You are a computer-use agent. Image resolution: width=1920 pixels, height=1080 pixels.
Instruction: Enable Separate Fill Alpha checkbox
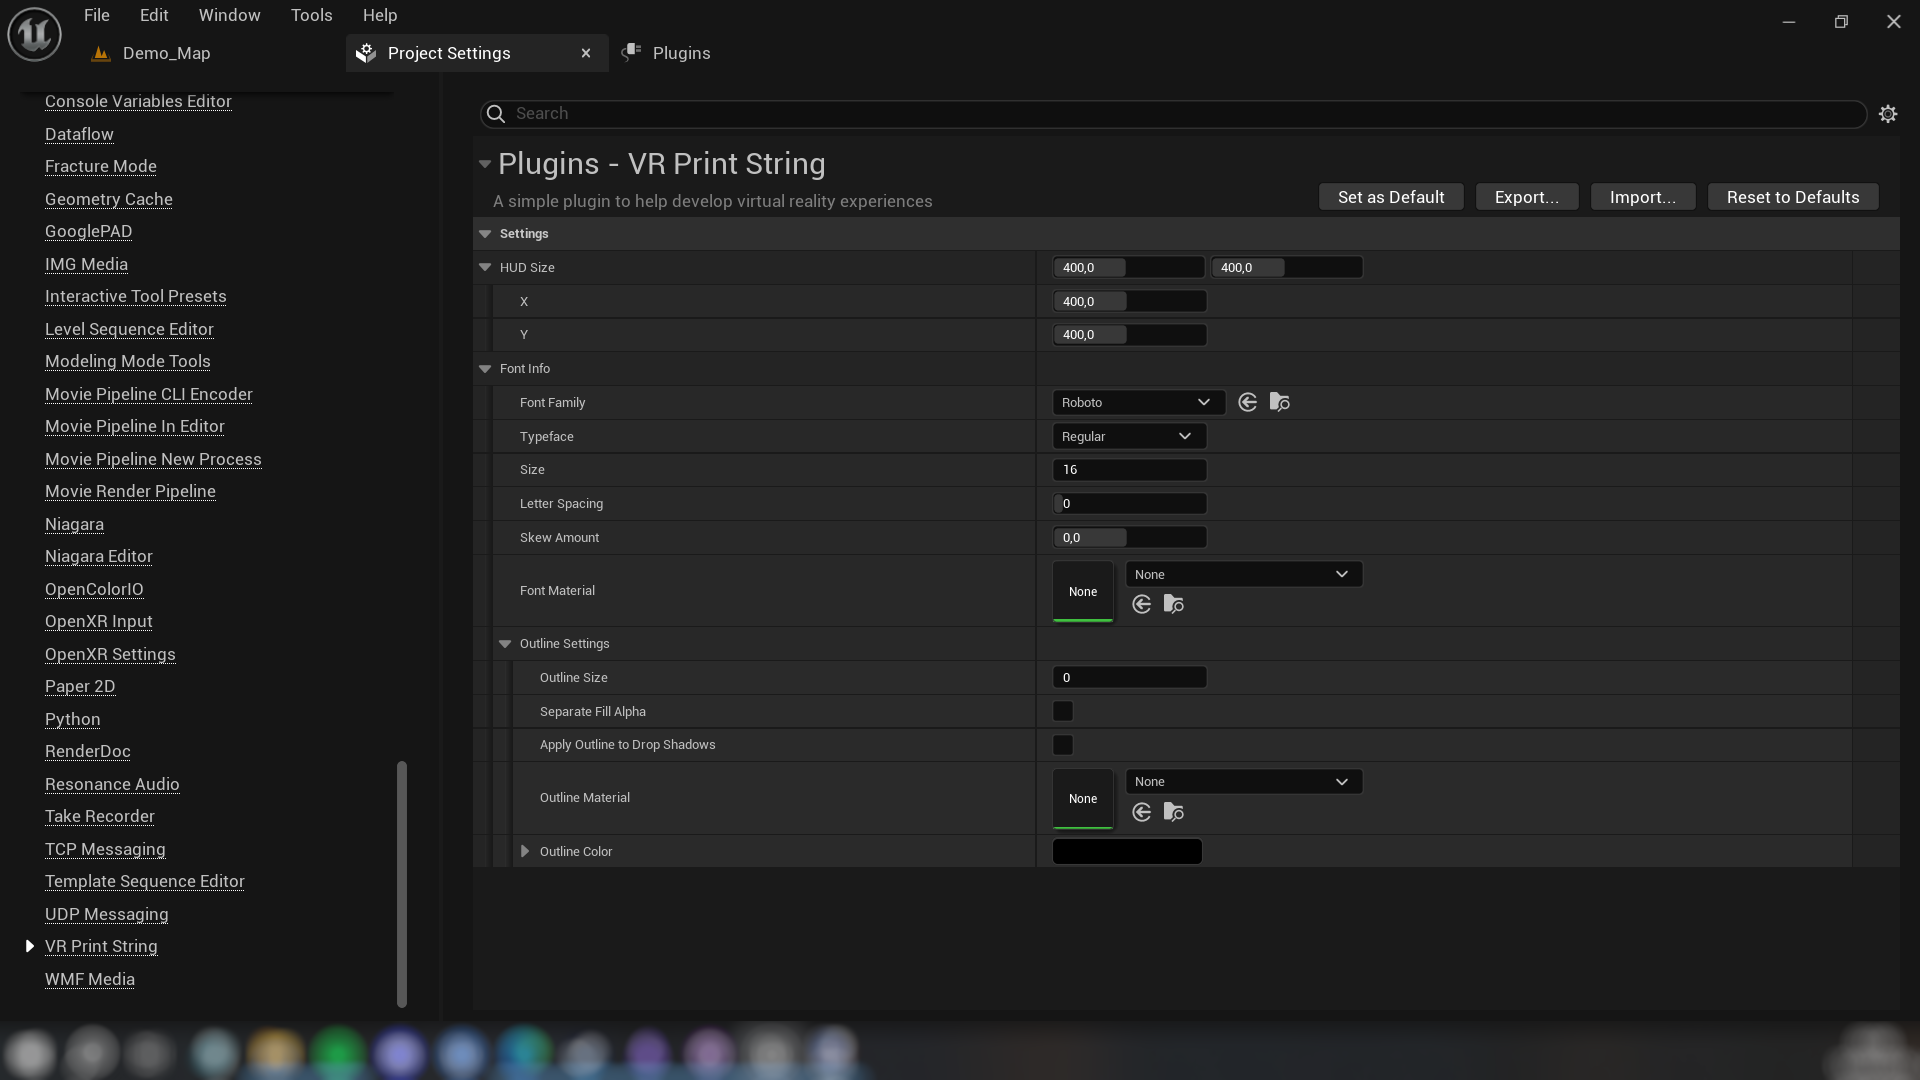click(1063, 711)
